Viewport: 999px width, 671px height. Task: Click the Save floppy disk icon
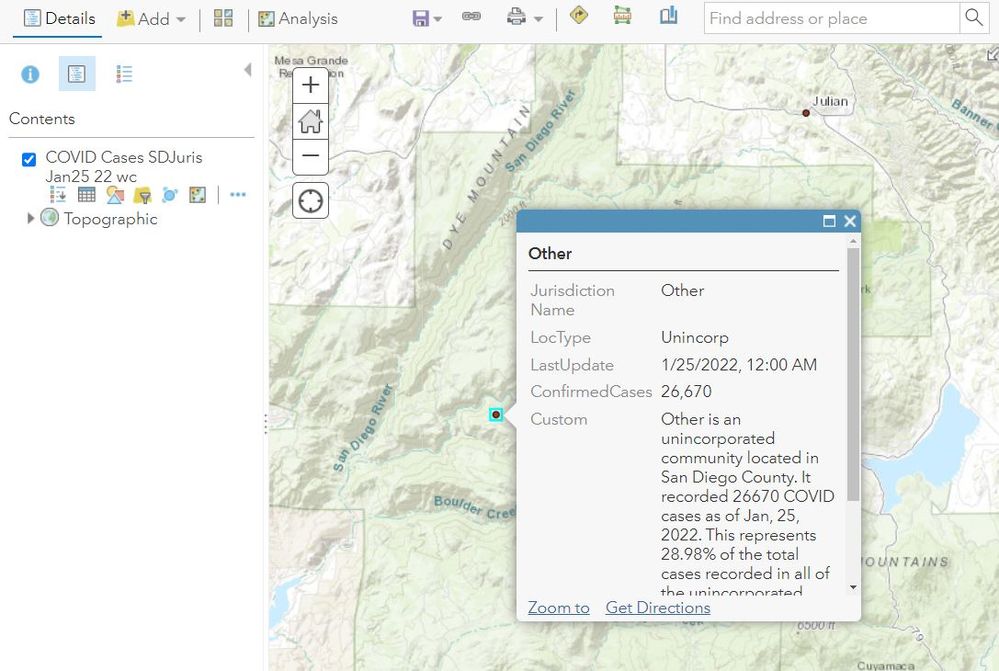pyautogui.click(x=420, y=18)
